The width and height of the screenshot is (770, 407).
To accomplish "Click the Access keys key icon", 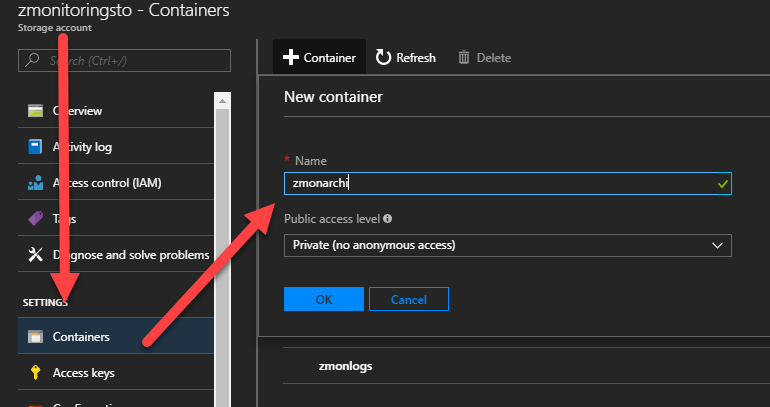I will (x=35, y=373).
